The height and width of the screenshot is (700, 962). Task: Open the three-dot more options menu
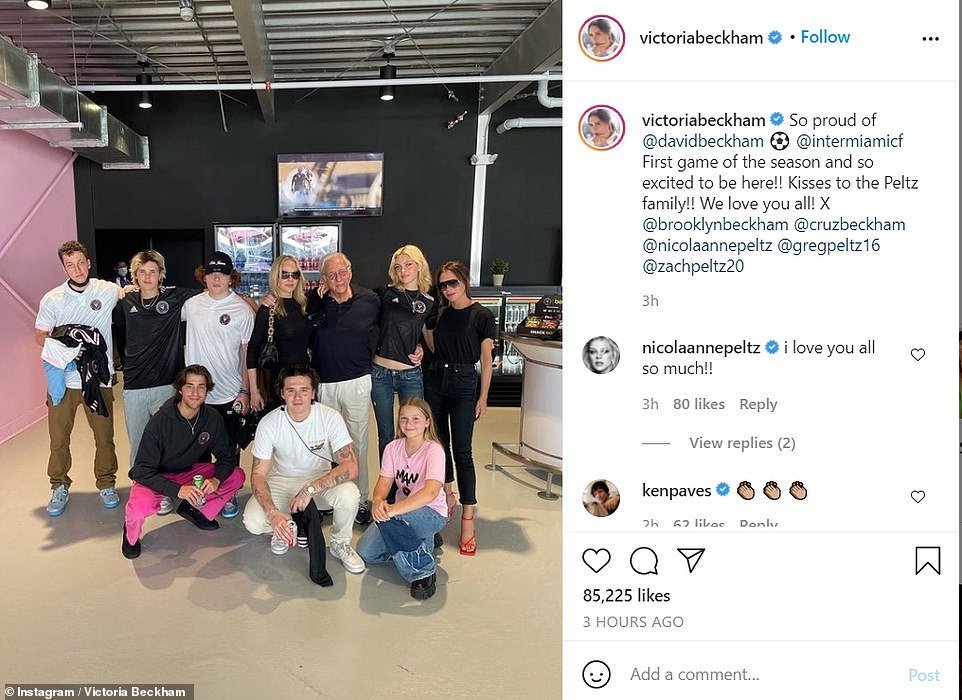(x=930, y=39)
